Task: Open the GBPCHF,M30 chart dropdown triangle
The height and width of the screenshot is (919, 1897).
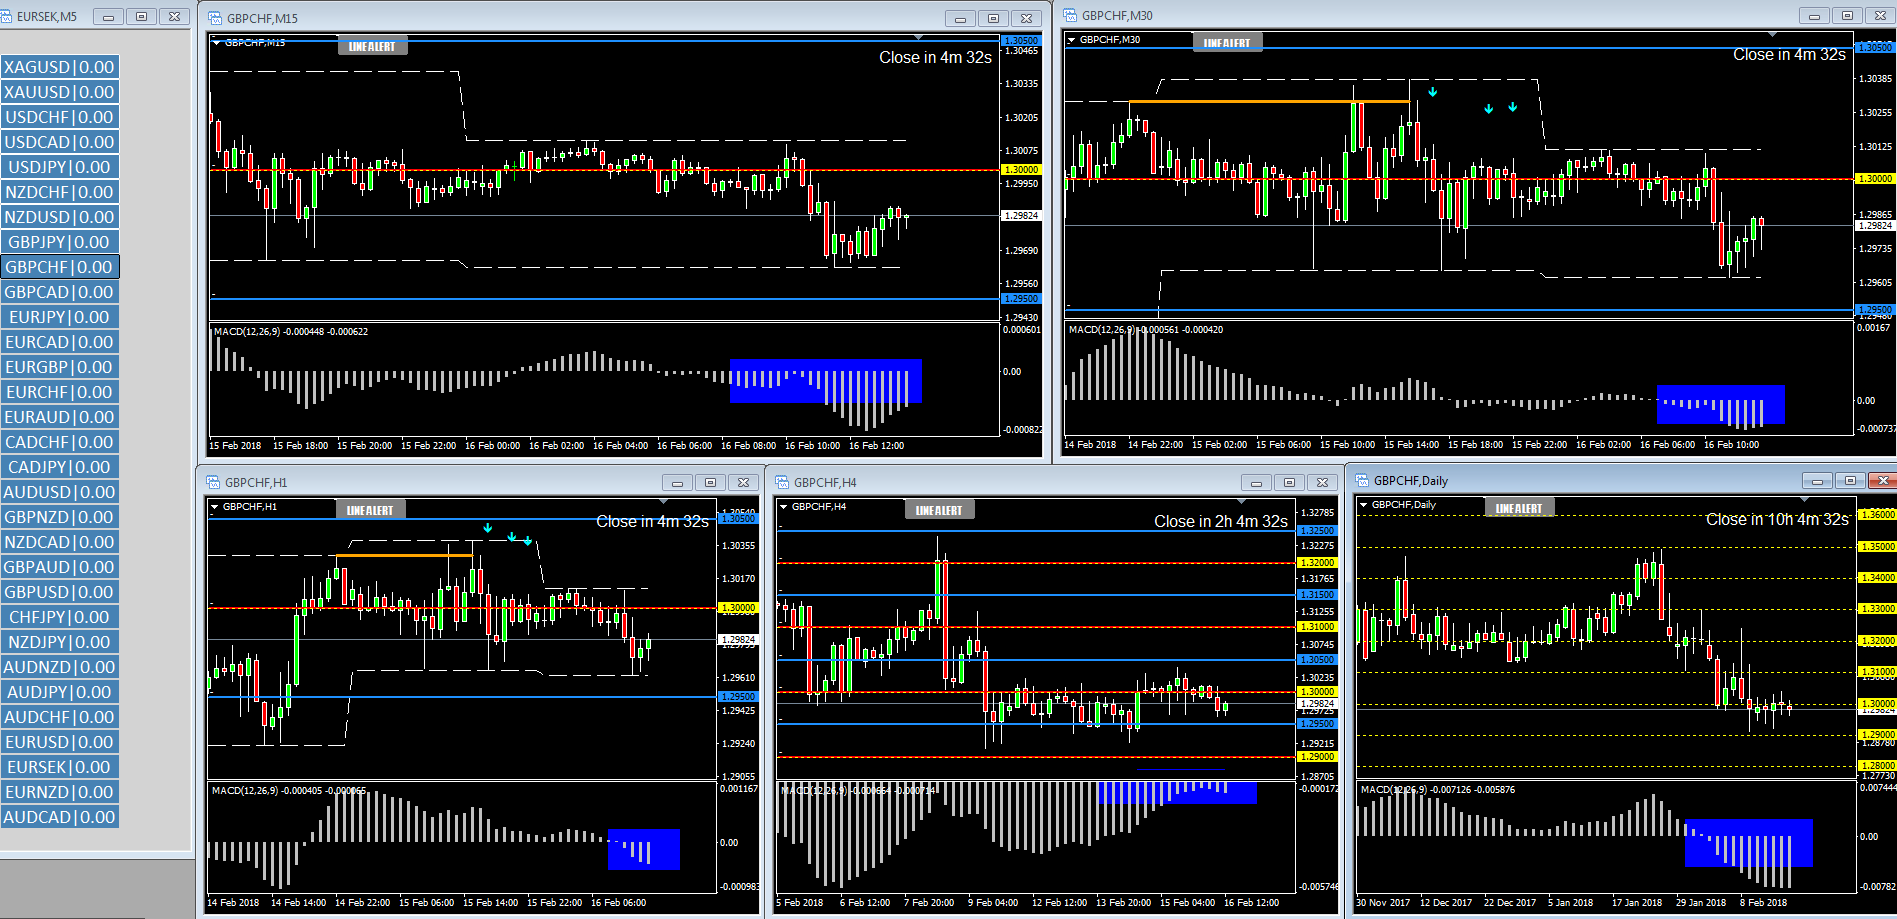Action: pos(1072,40)
